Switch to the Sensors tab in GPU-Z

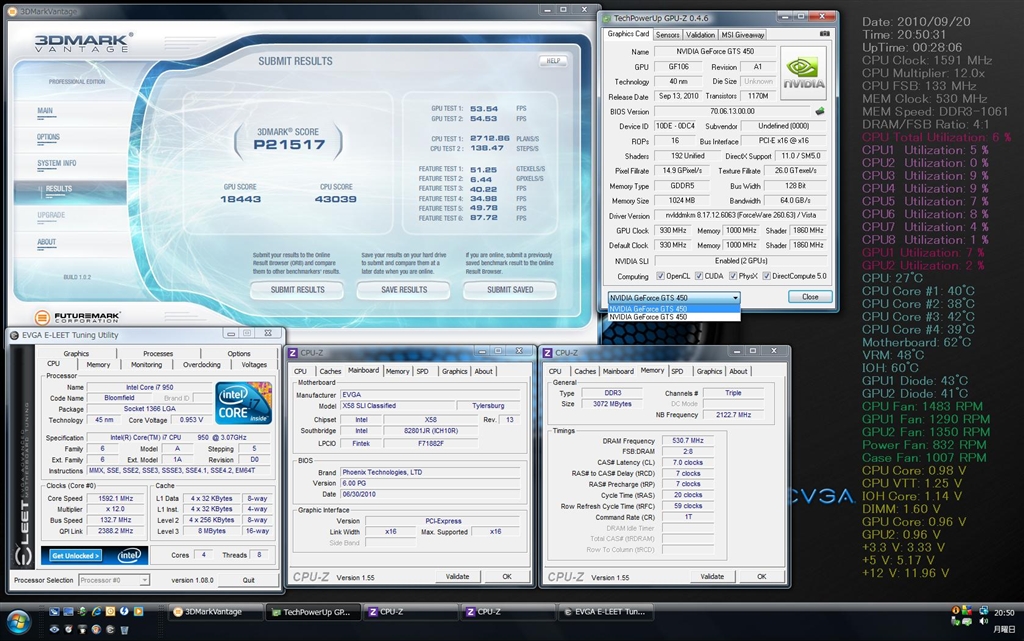click(x=667, y=35)
